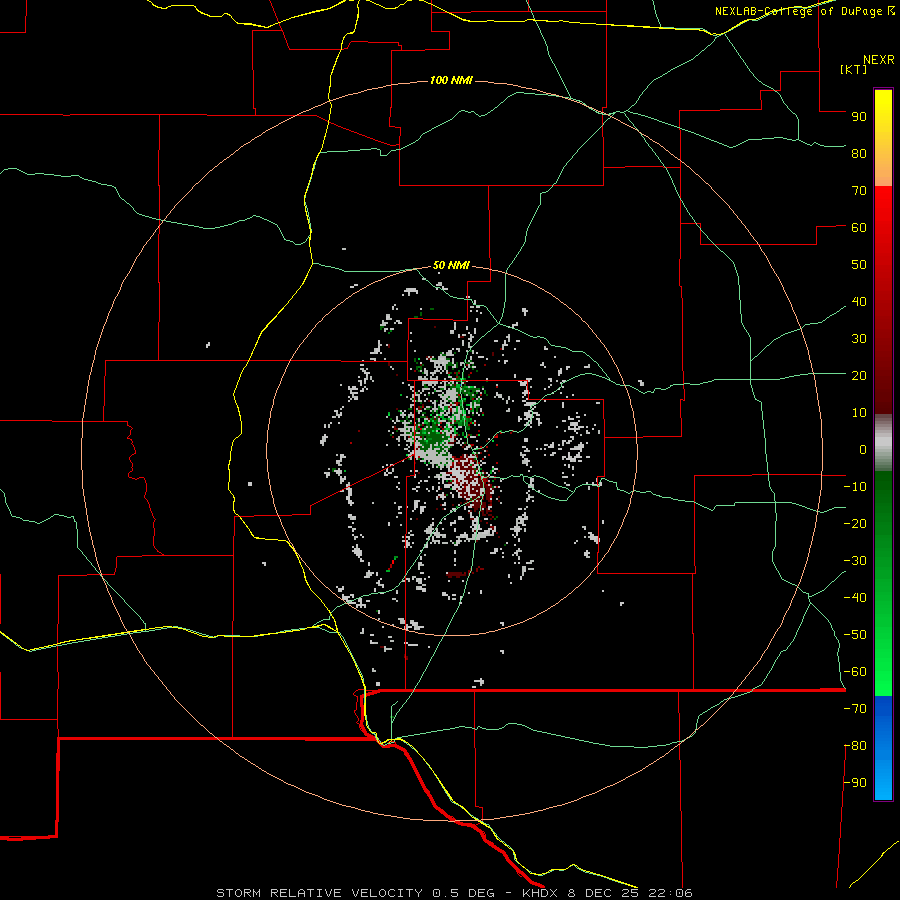Click the legend value "-50"
Screen dimensions: 900x900
(x=855, y=635)
